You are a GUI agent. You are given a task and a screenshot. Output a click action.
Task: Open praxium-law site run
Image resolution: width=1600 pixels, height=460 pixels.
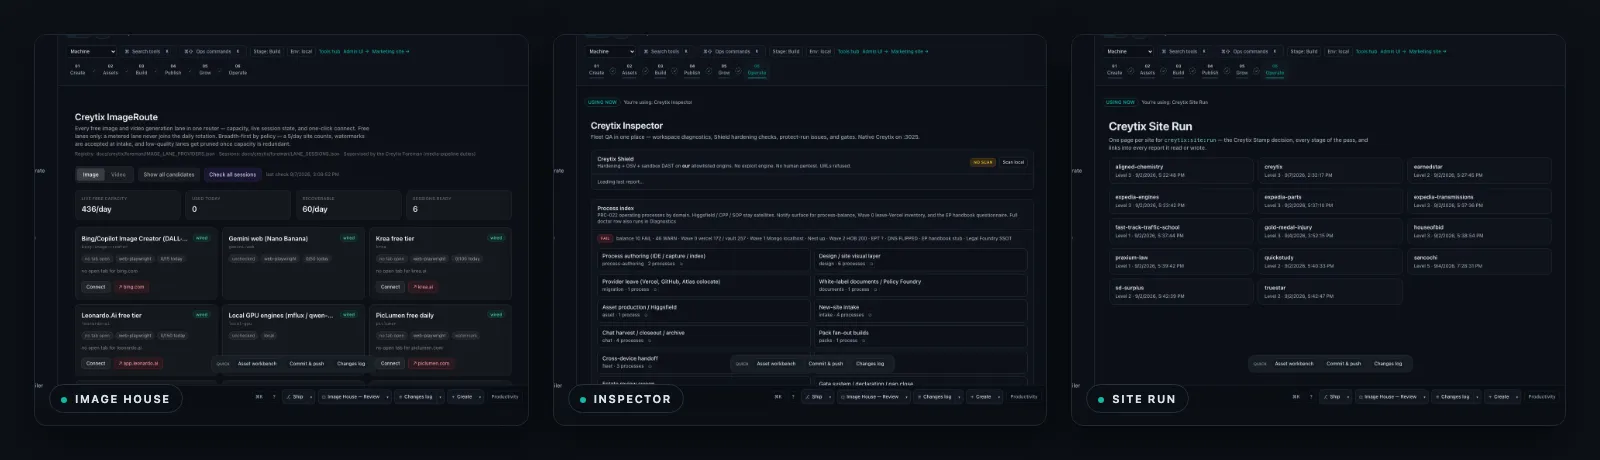click(1181, 261)
